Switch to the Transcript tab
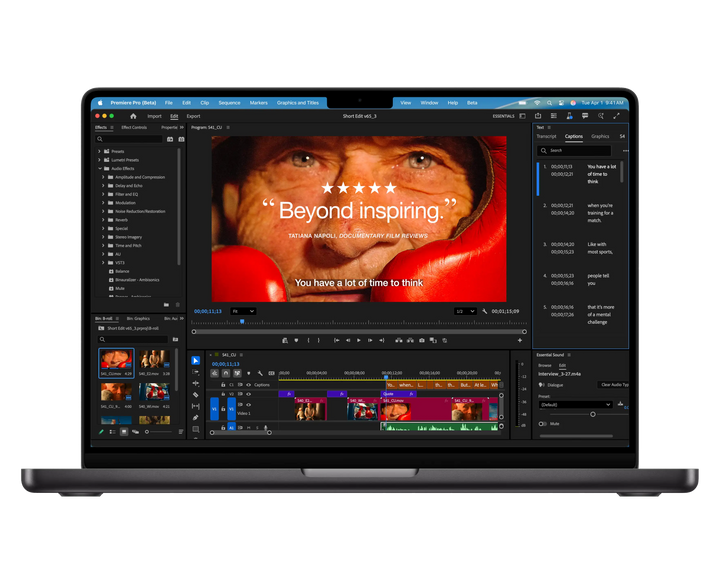 546,136
